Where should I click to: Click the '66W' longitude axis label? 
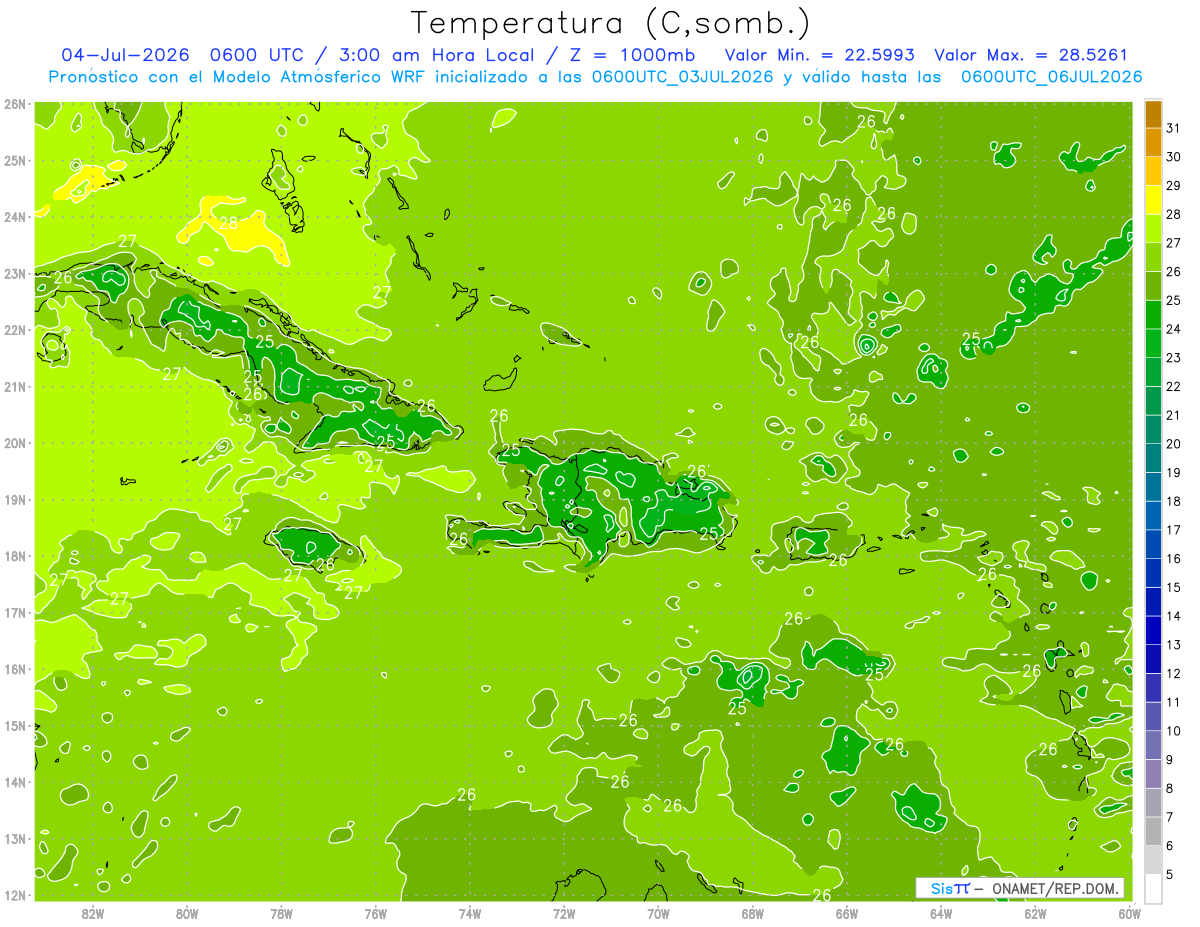(846, 912)
